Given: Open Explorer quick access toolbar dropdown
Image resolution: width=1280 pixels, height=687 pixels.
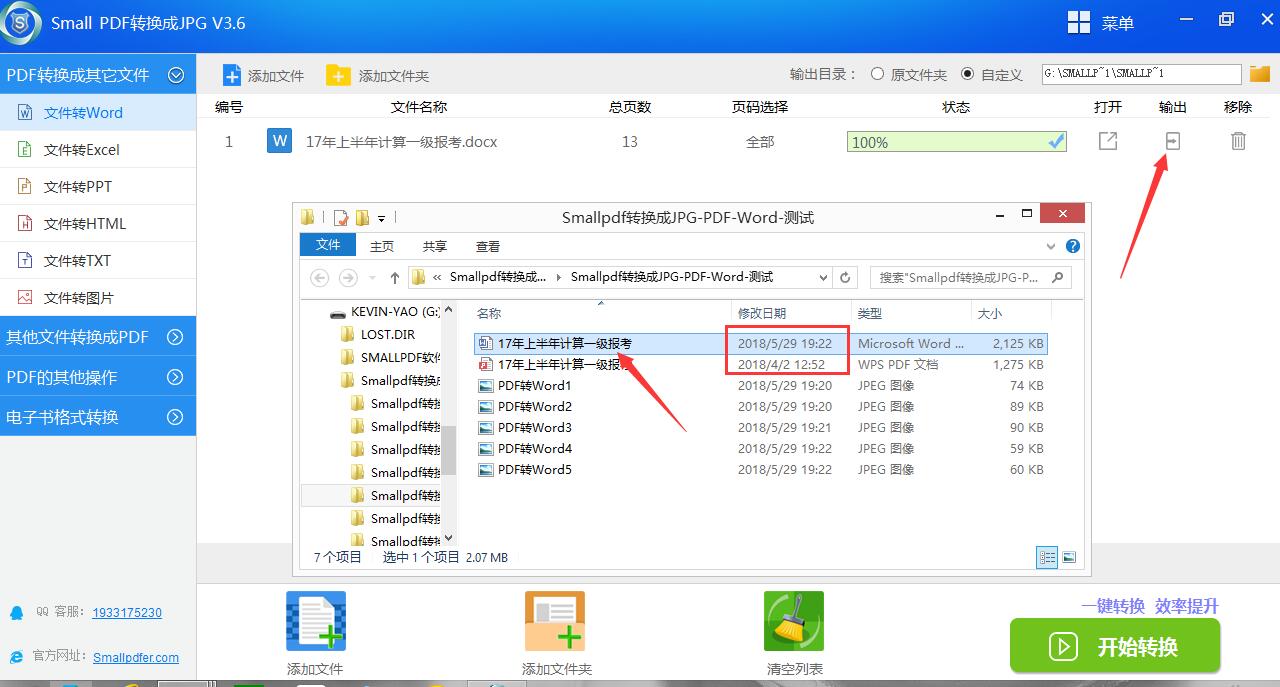Looking at the screenshot, I should 382,218.
